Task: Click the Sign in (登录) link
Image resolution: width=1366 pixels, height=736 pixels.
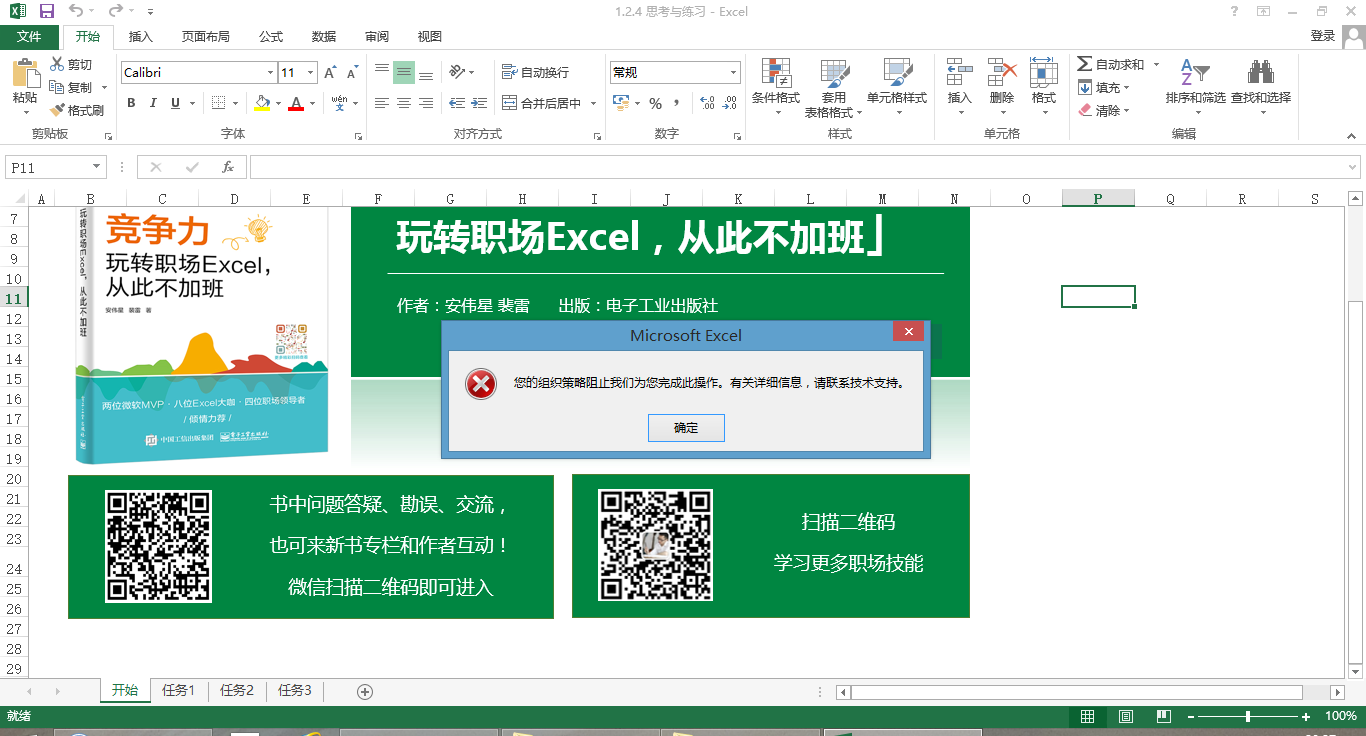Action: pyautogui.click(x=1323, y=36)
